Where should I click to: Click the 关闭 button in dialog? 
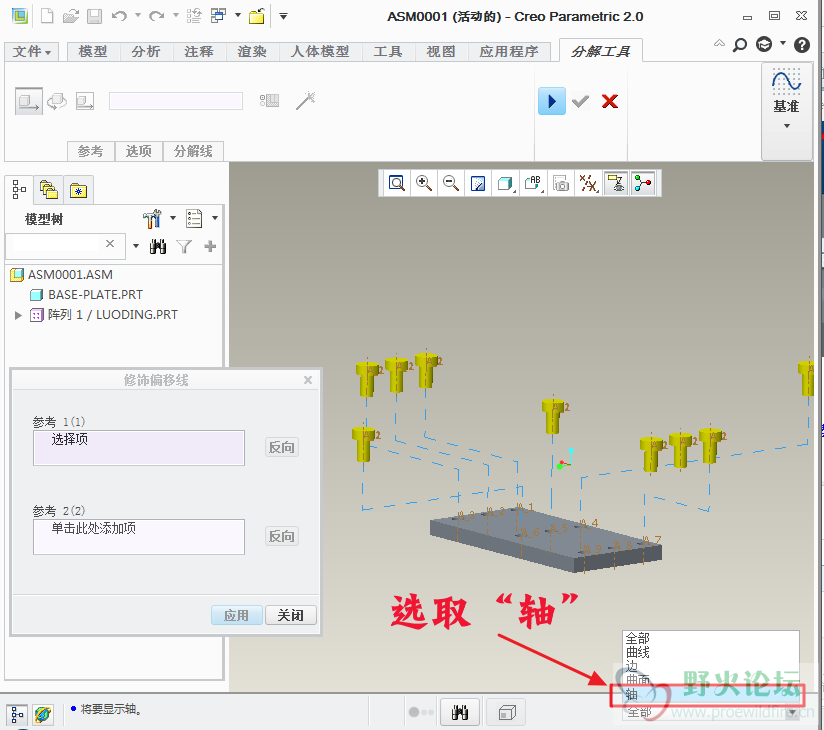[291, 615]
